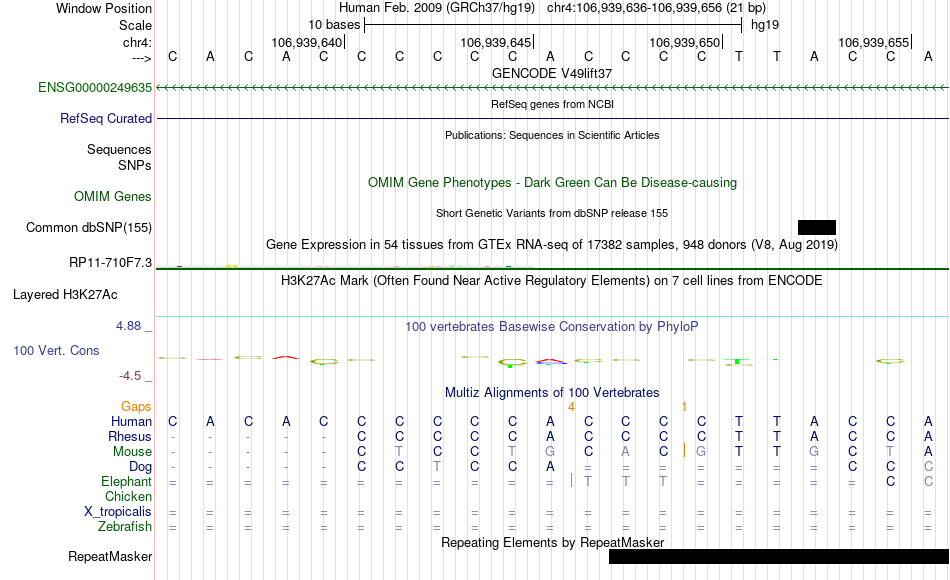
Task: Click the Gaps row label
Action: click(136, 407)
